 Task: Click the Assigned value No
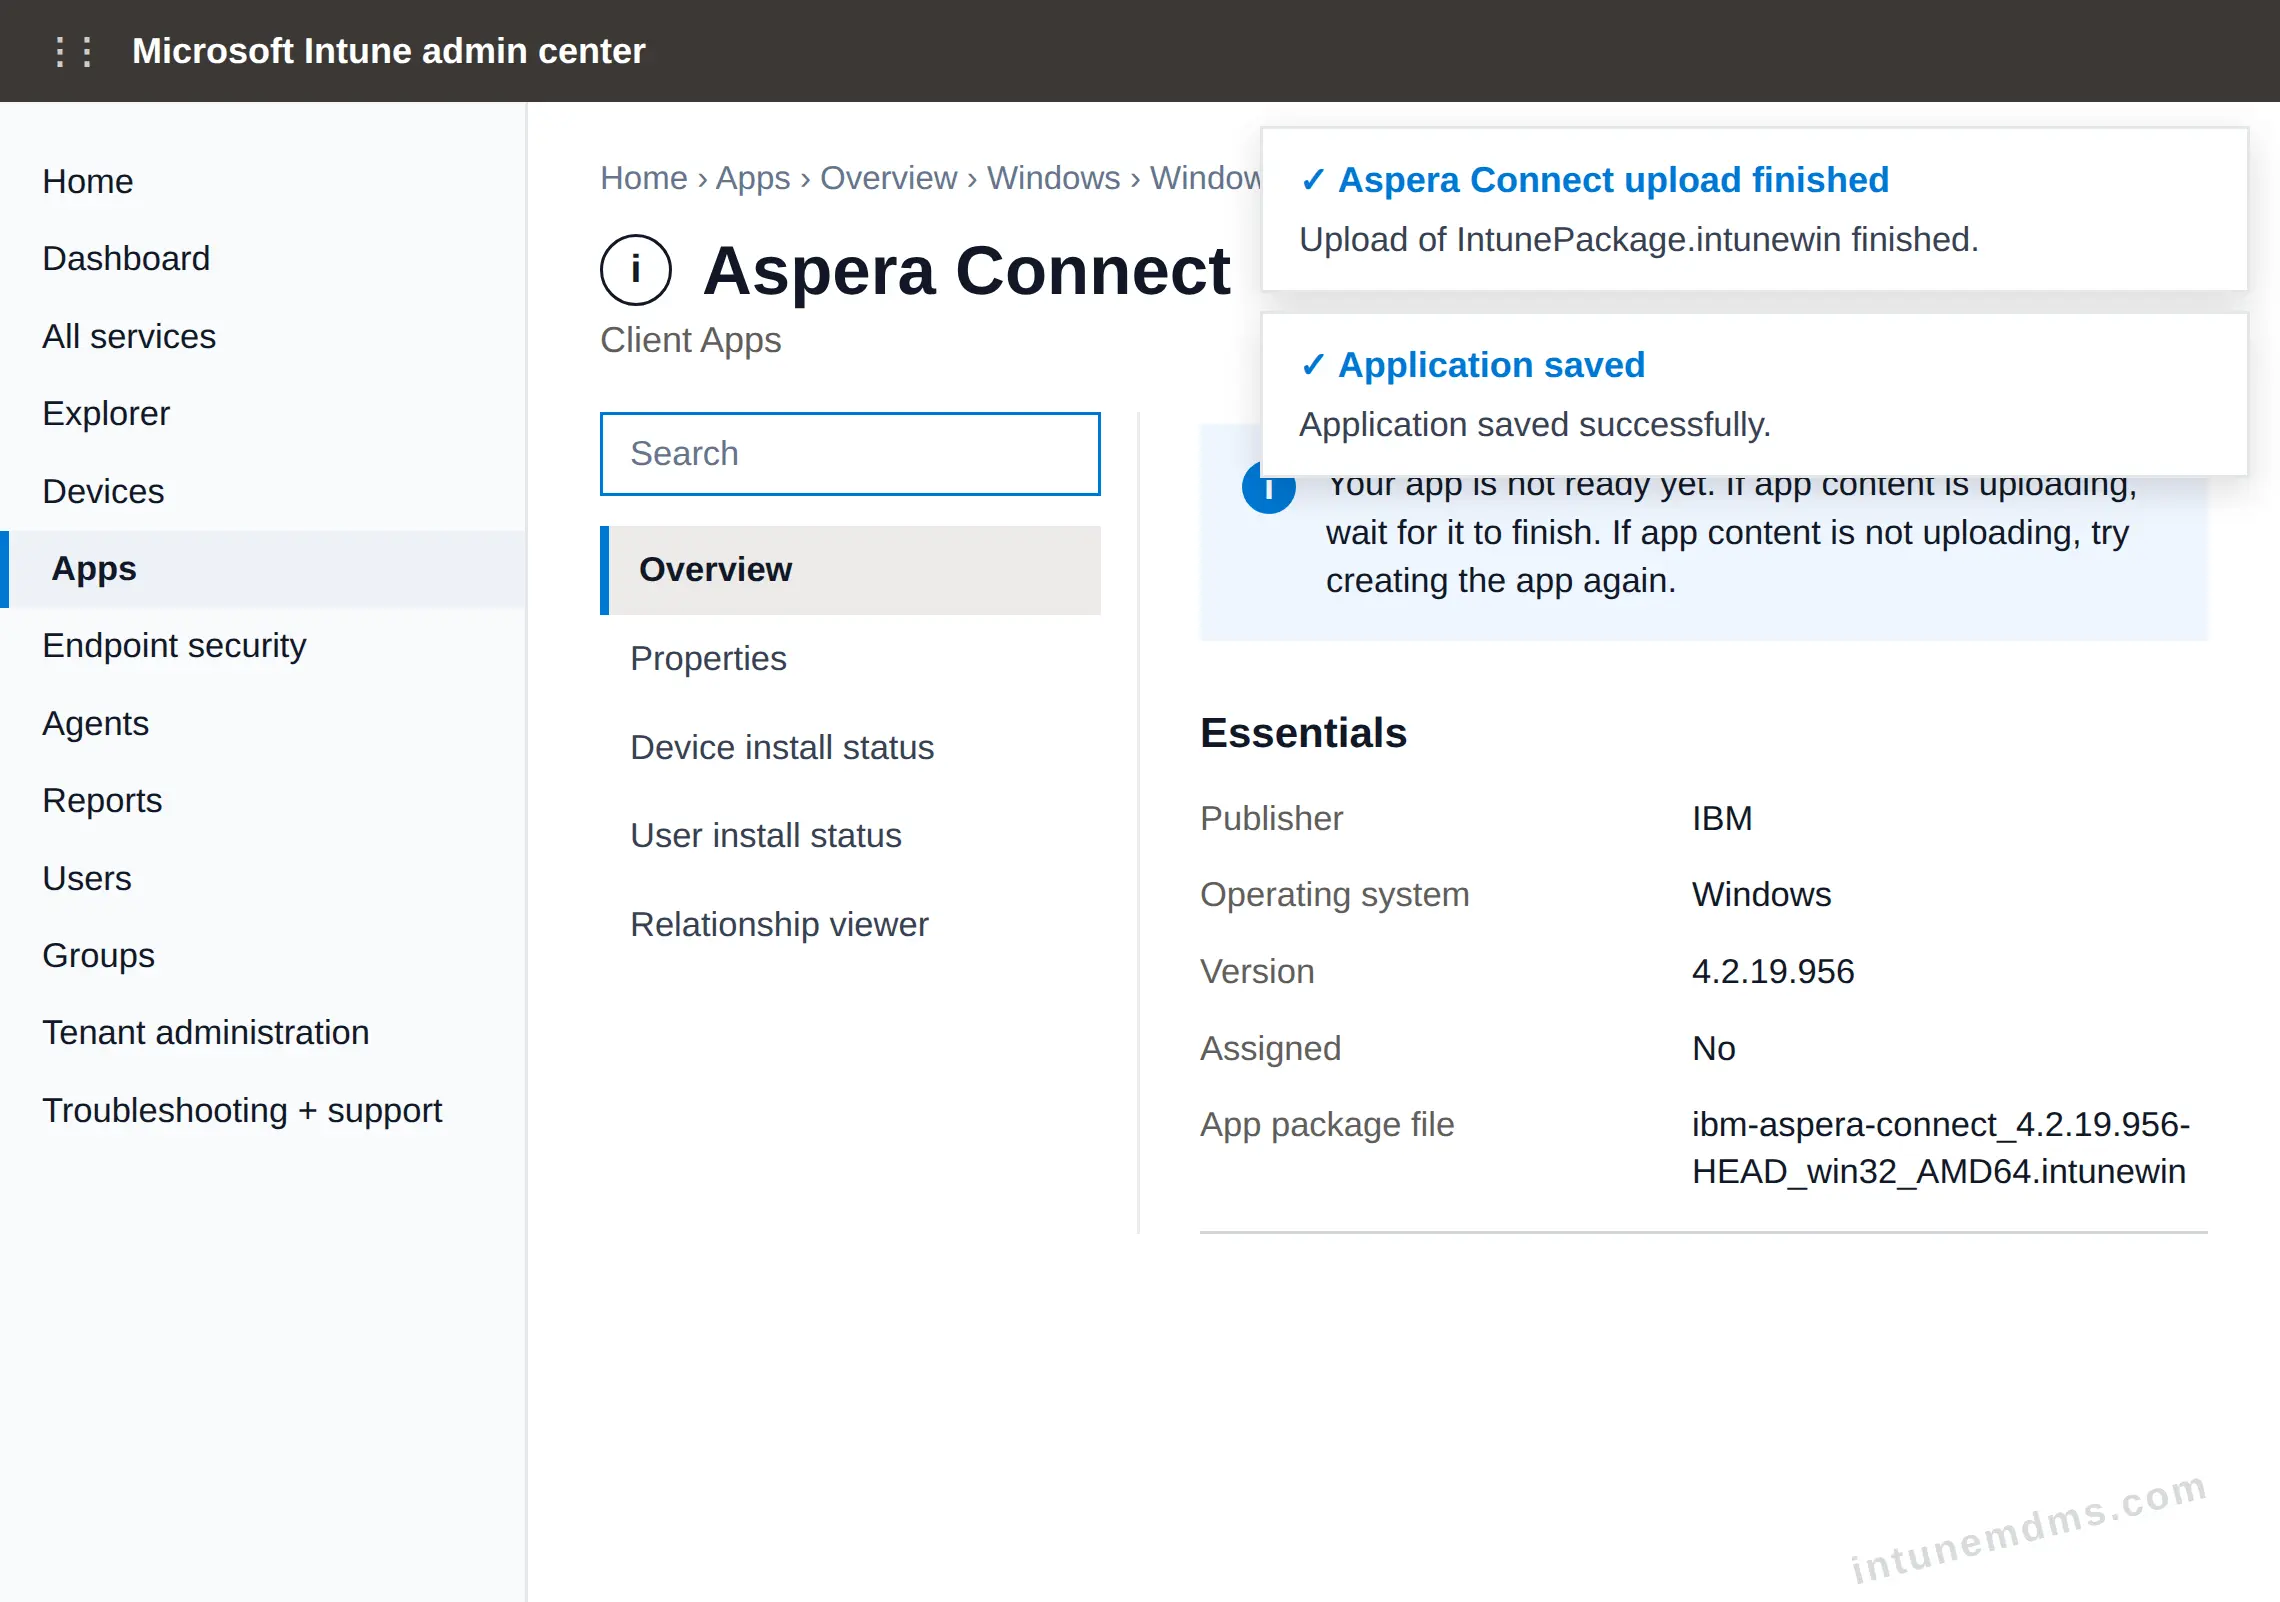tap(1714, 1048)
